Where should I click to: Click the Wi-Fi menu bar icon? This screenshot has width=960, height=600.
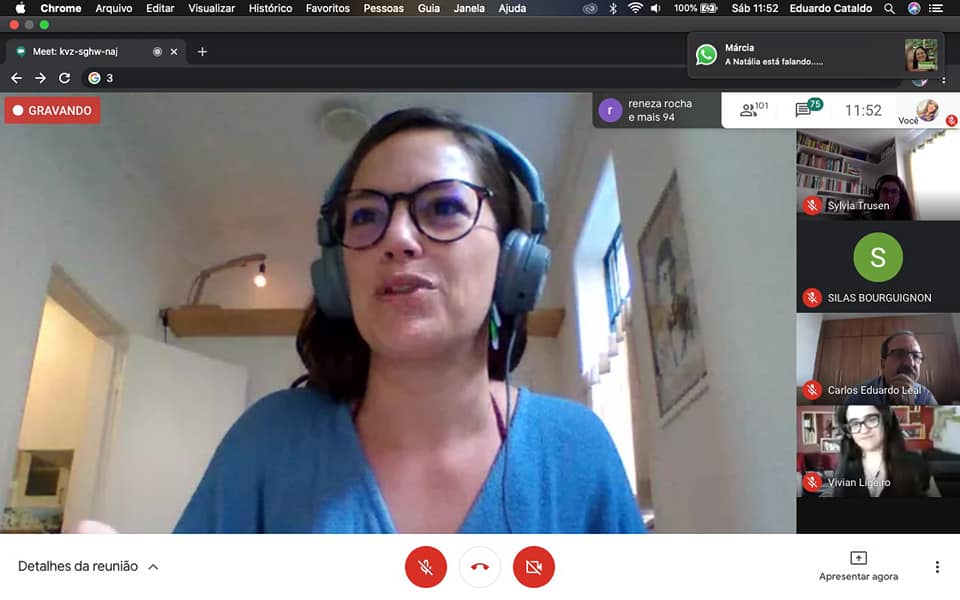point(635,8)
